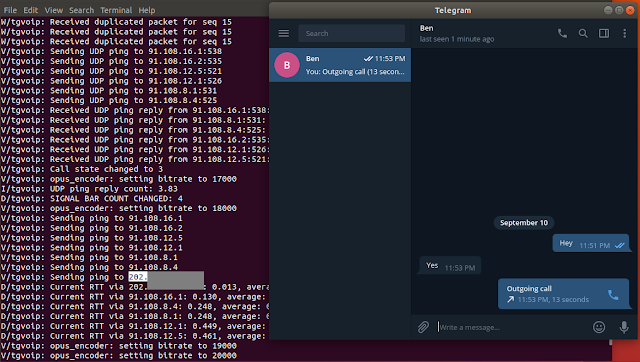Toggle the chat info side panel
The height and width of the screenshot is (362, 640).
604,33
